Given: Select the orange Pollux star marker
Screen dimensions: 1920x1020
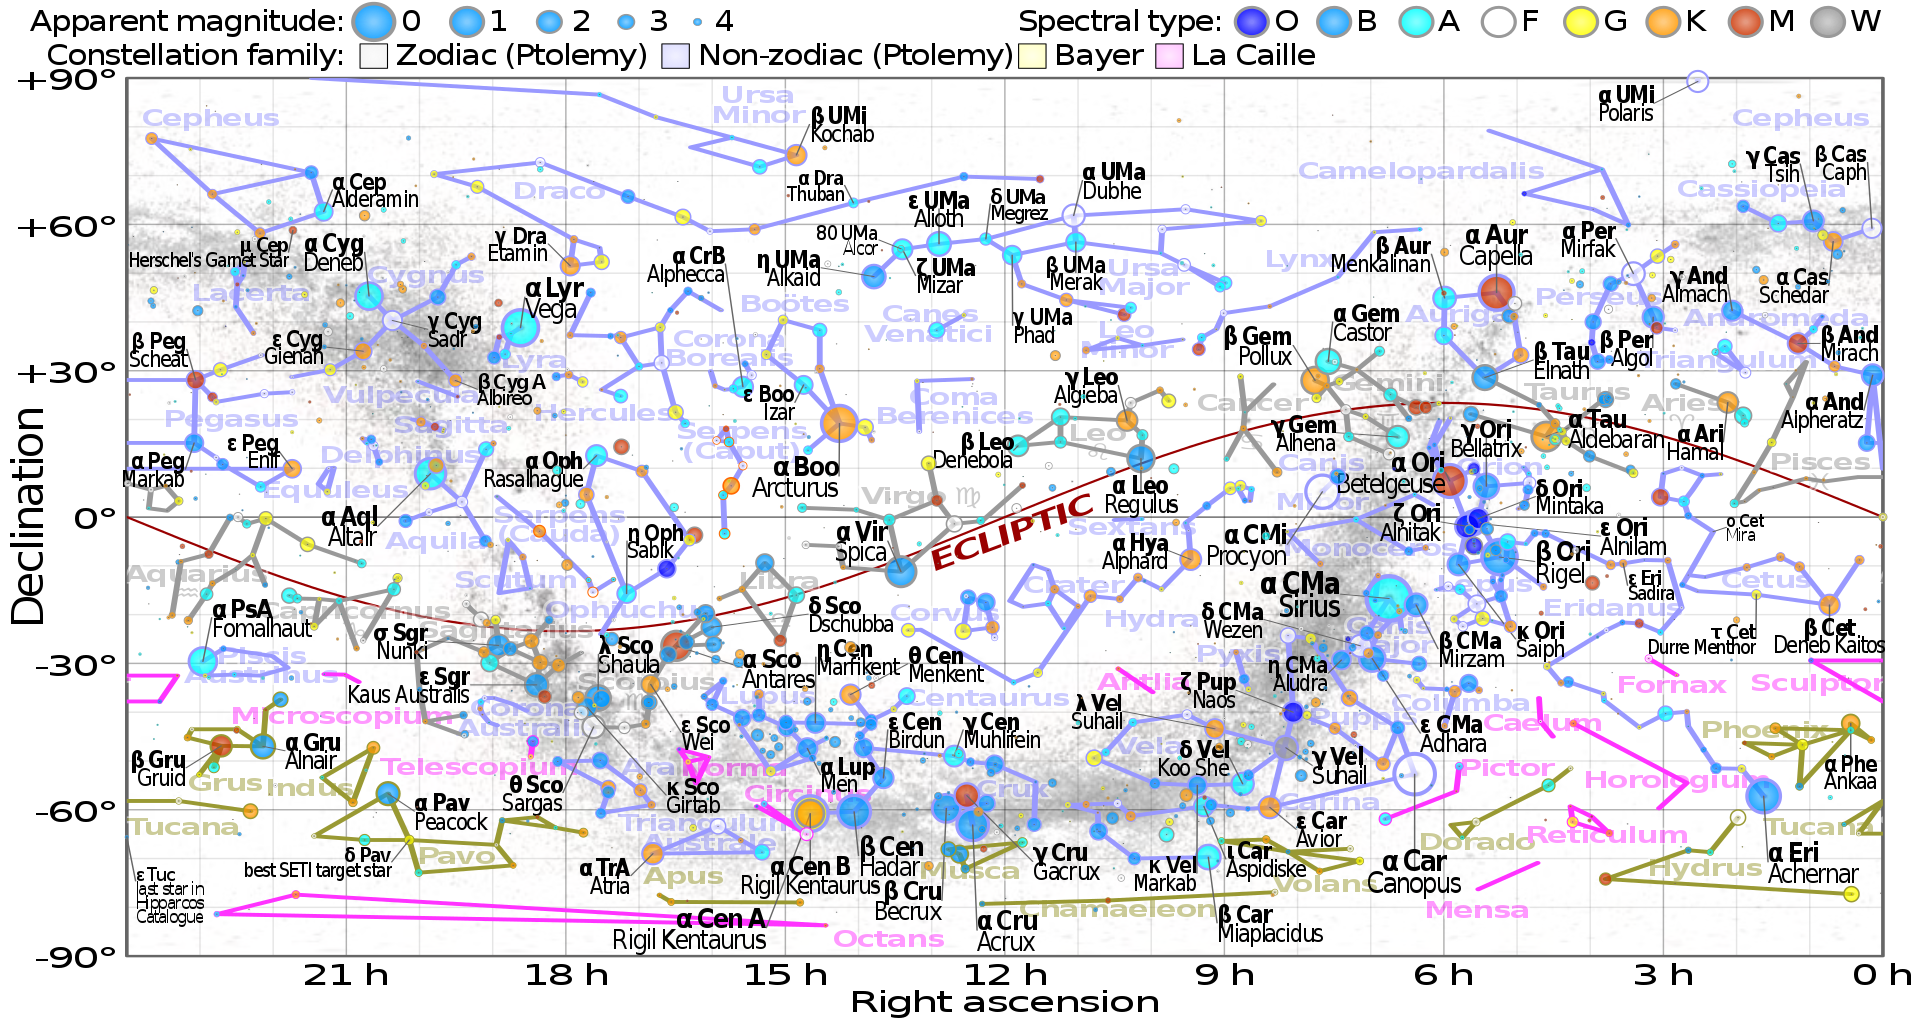Looking at the screenshot, I should coord(1315,380).
